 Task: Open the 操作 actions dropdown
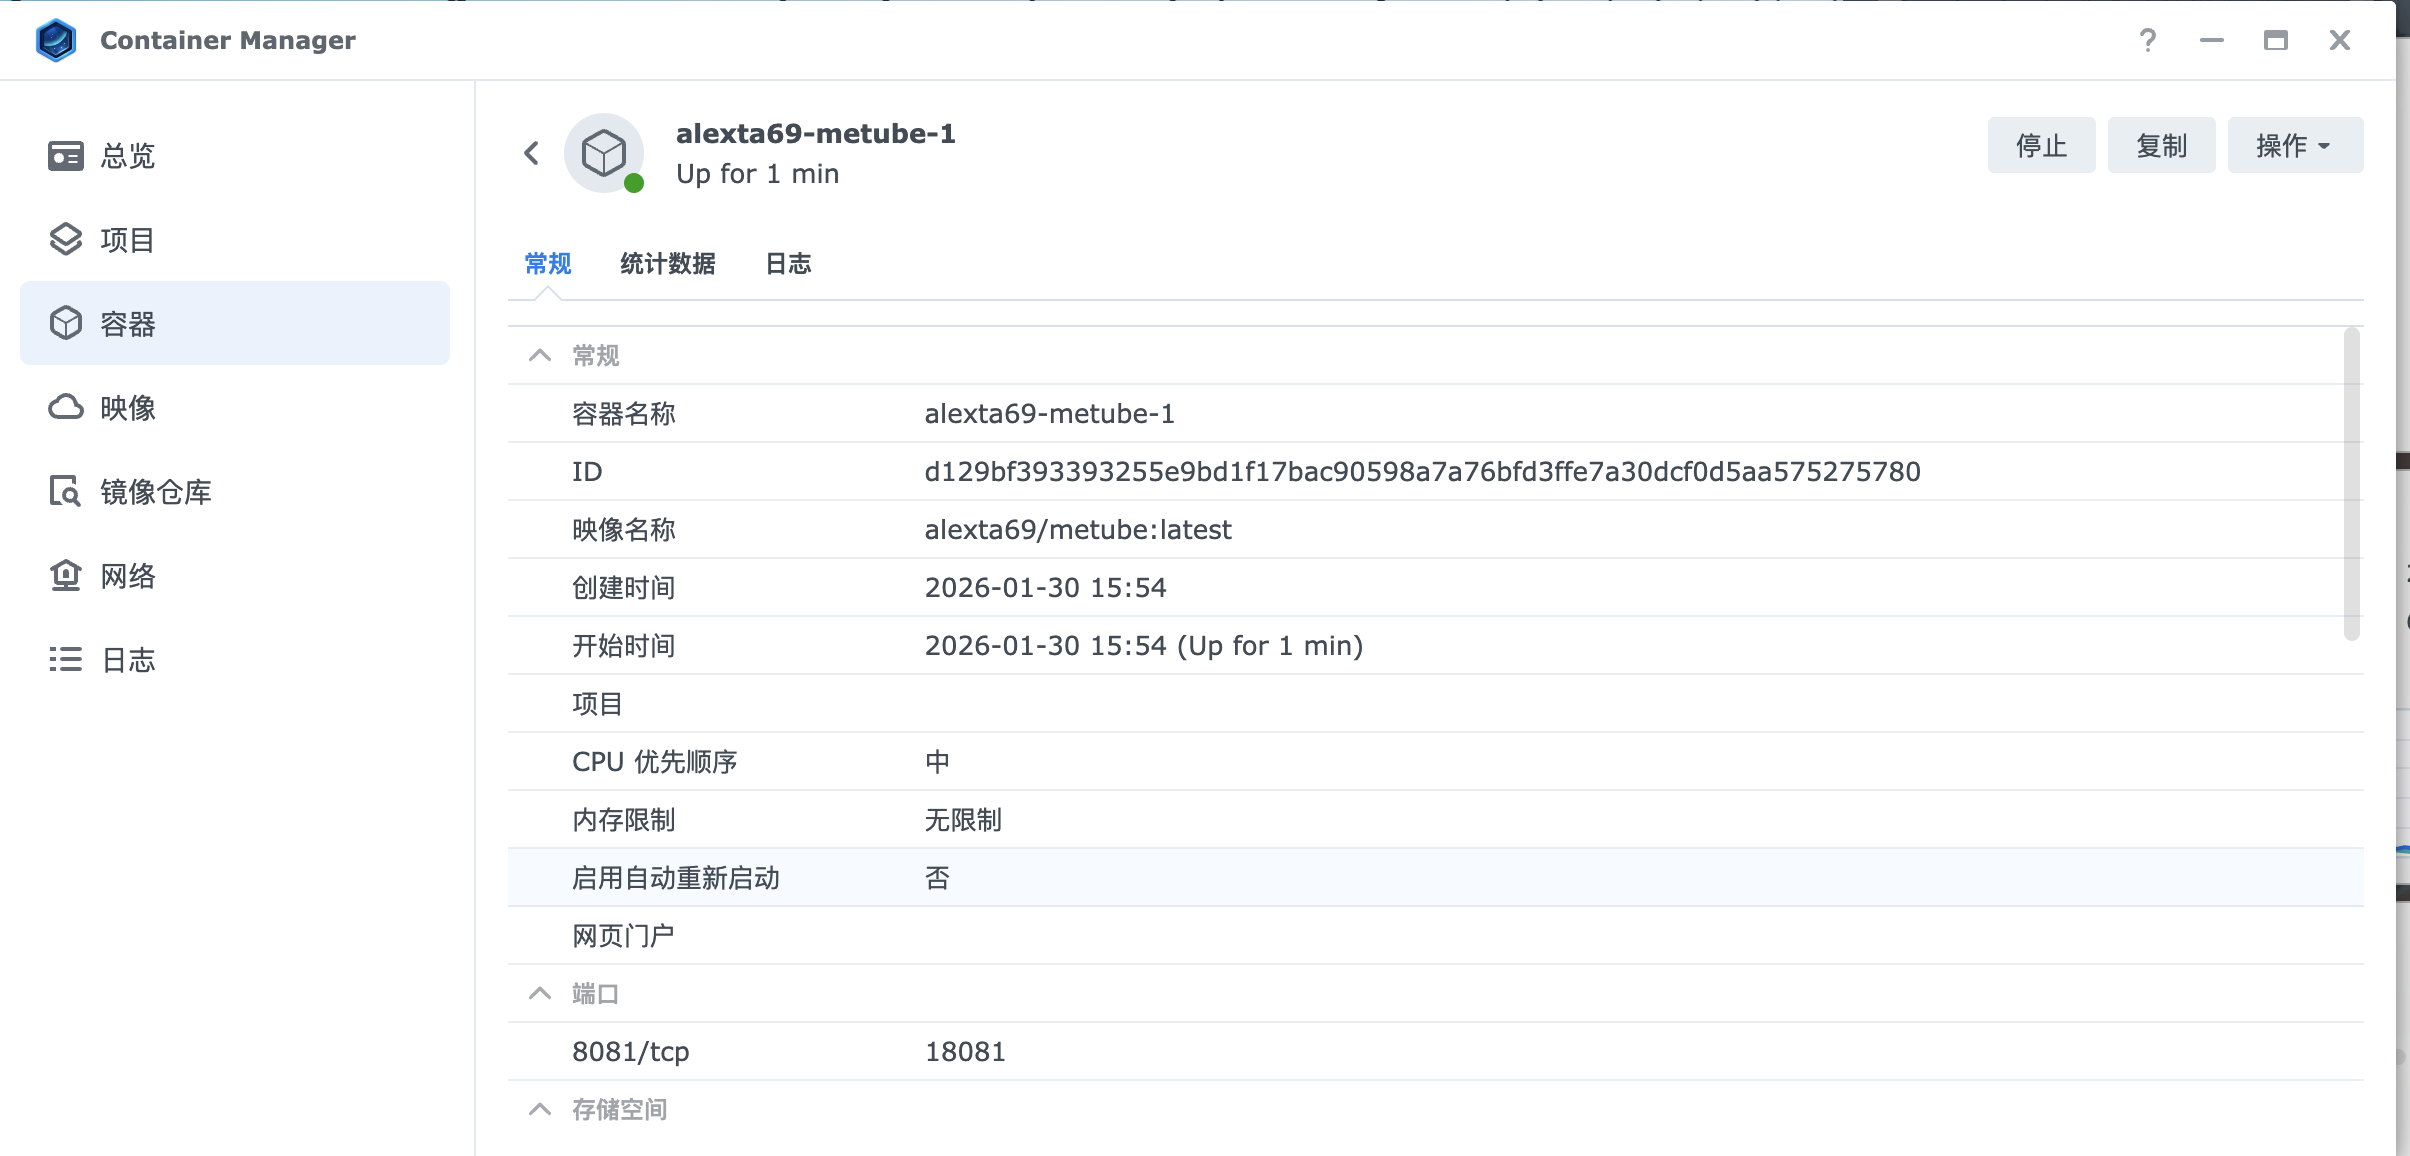[2294, 146]
